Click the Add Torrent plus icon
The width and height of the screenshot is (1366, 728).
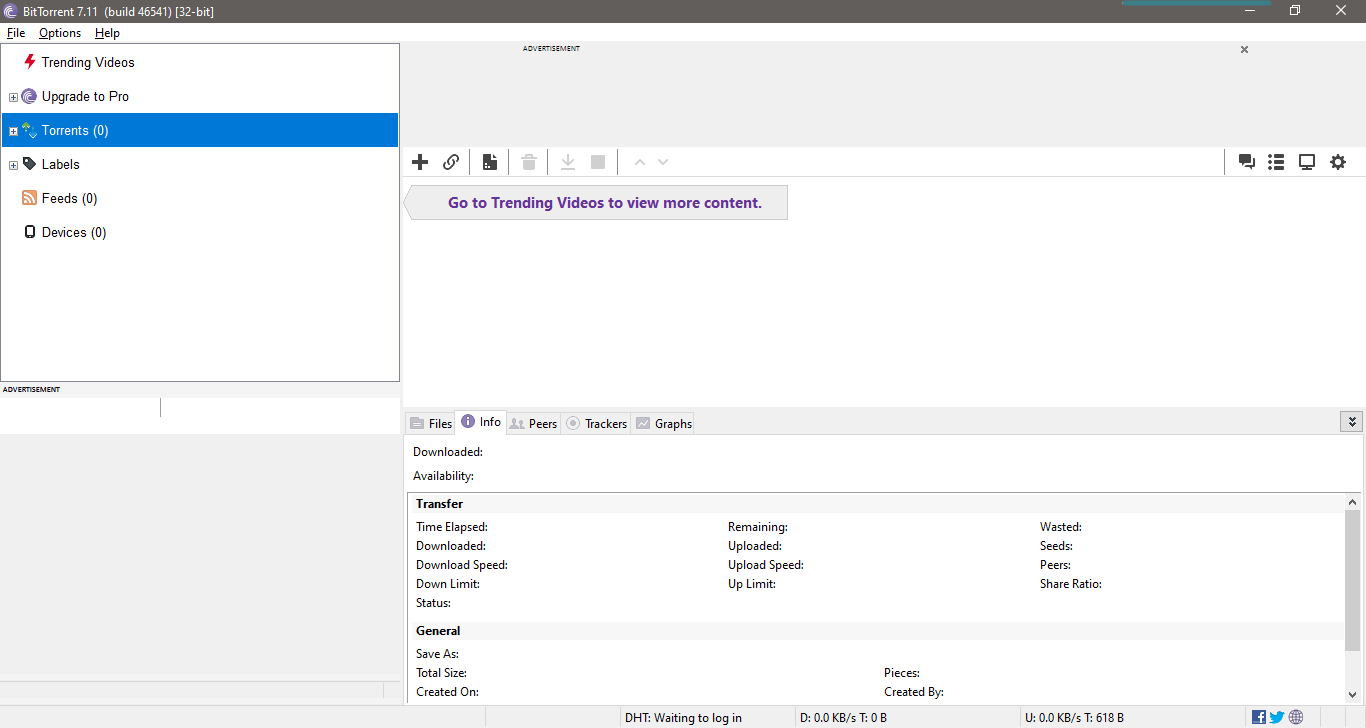pyautogui.click(x=420, y=162)
